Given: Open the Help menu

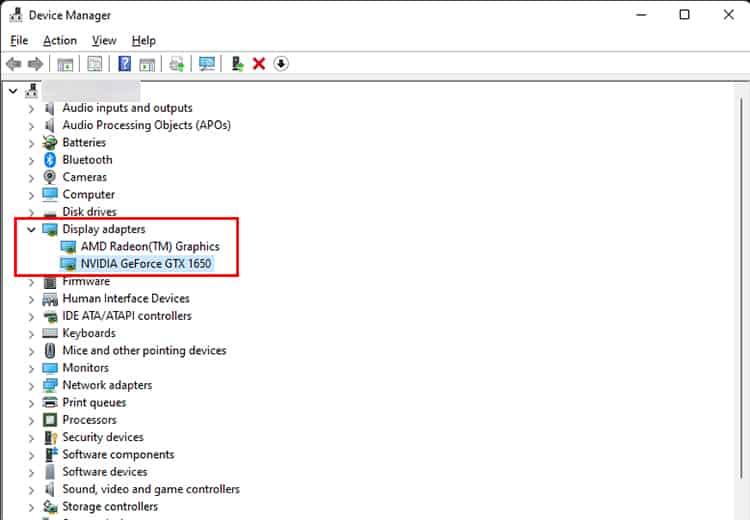Looking at the screenshot, I should point(143,41).
